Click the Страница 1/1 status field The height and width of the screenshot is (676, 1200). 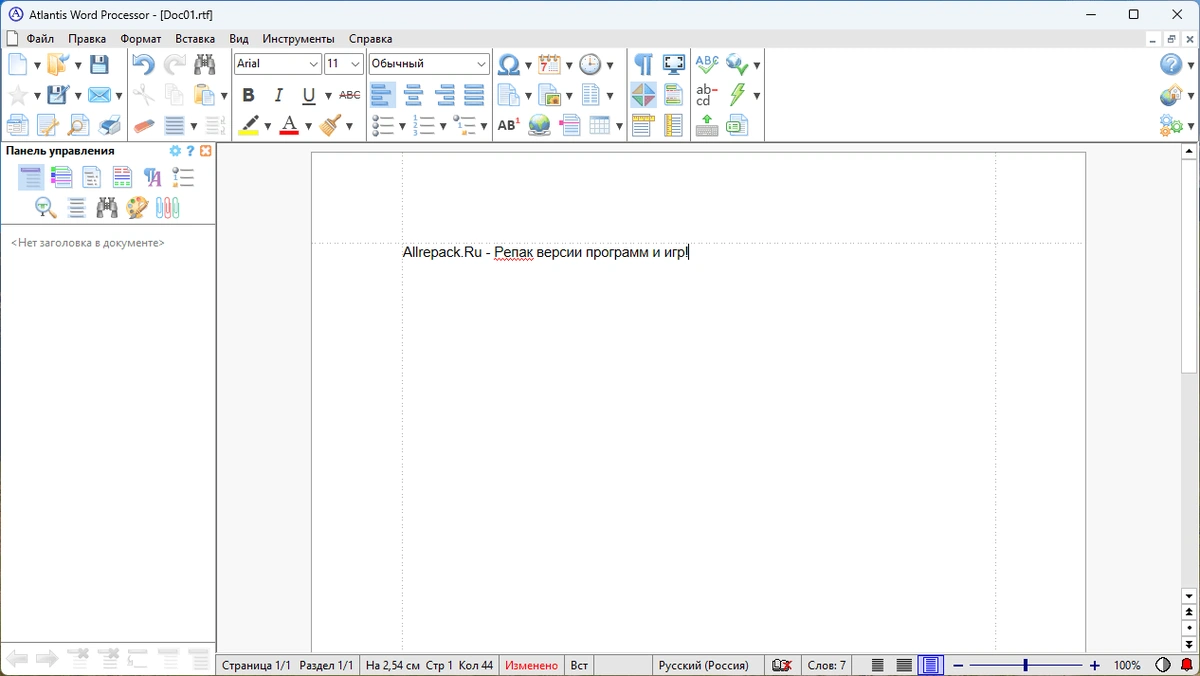tap(256, 665)
